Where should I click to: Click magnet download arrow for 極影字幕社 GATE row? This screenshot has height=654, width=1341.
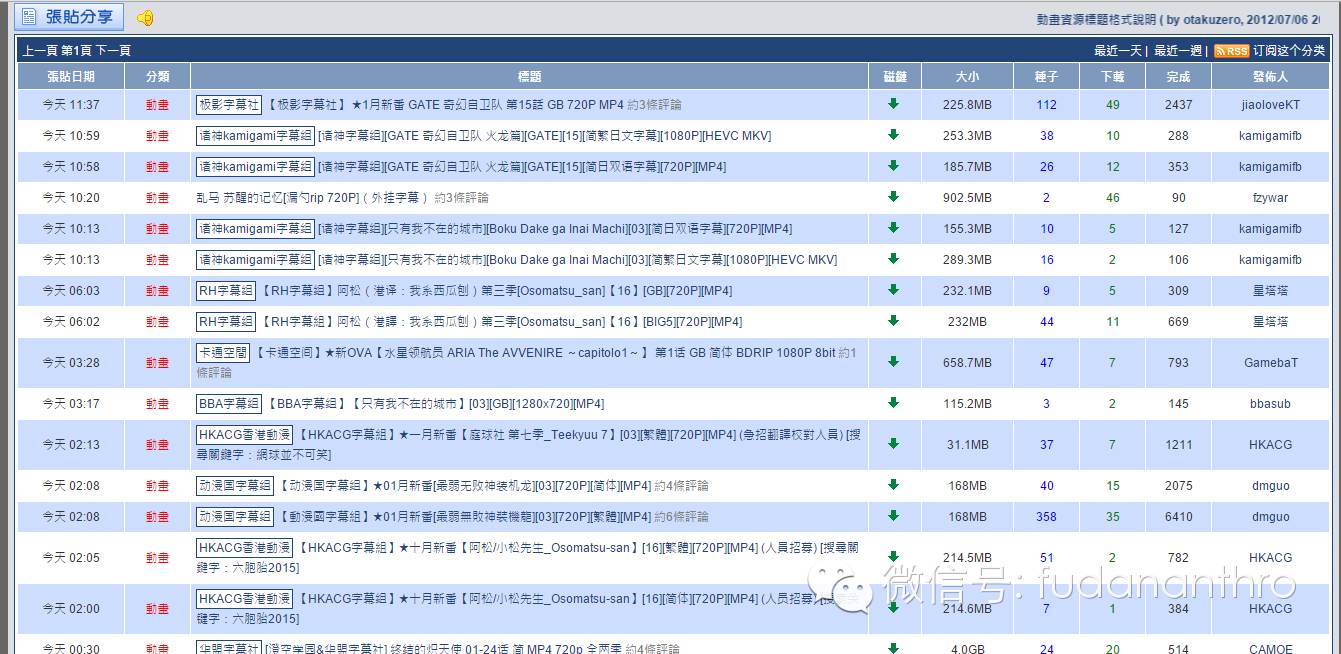point(893,103)
